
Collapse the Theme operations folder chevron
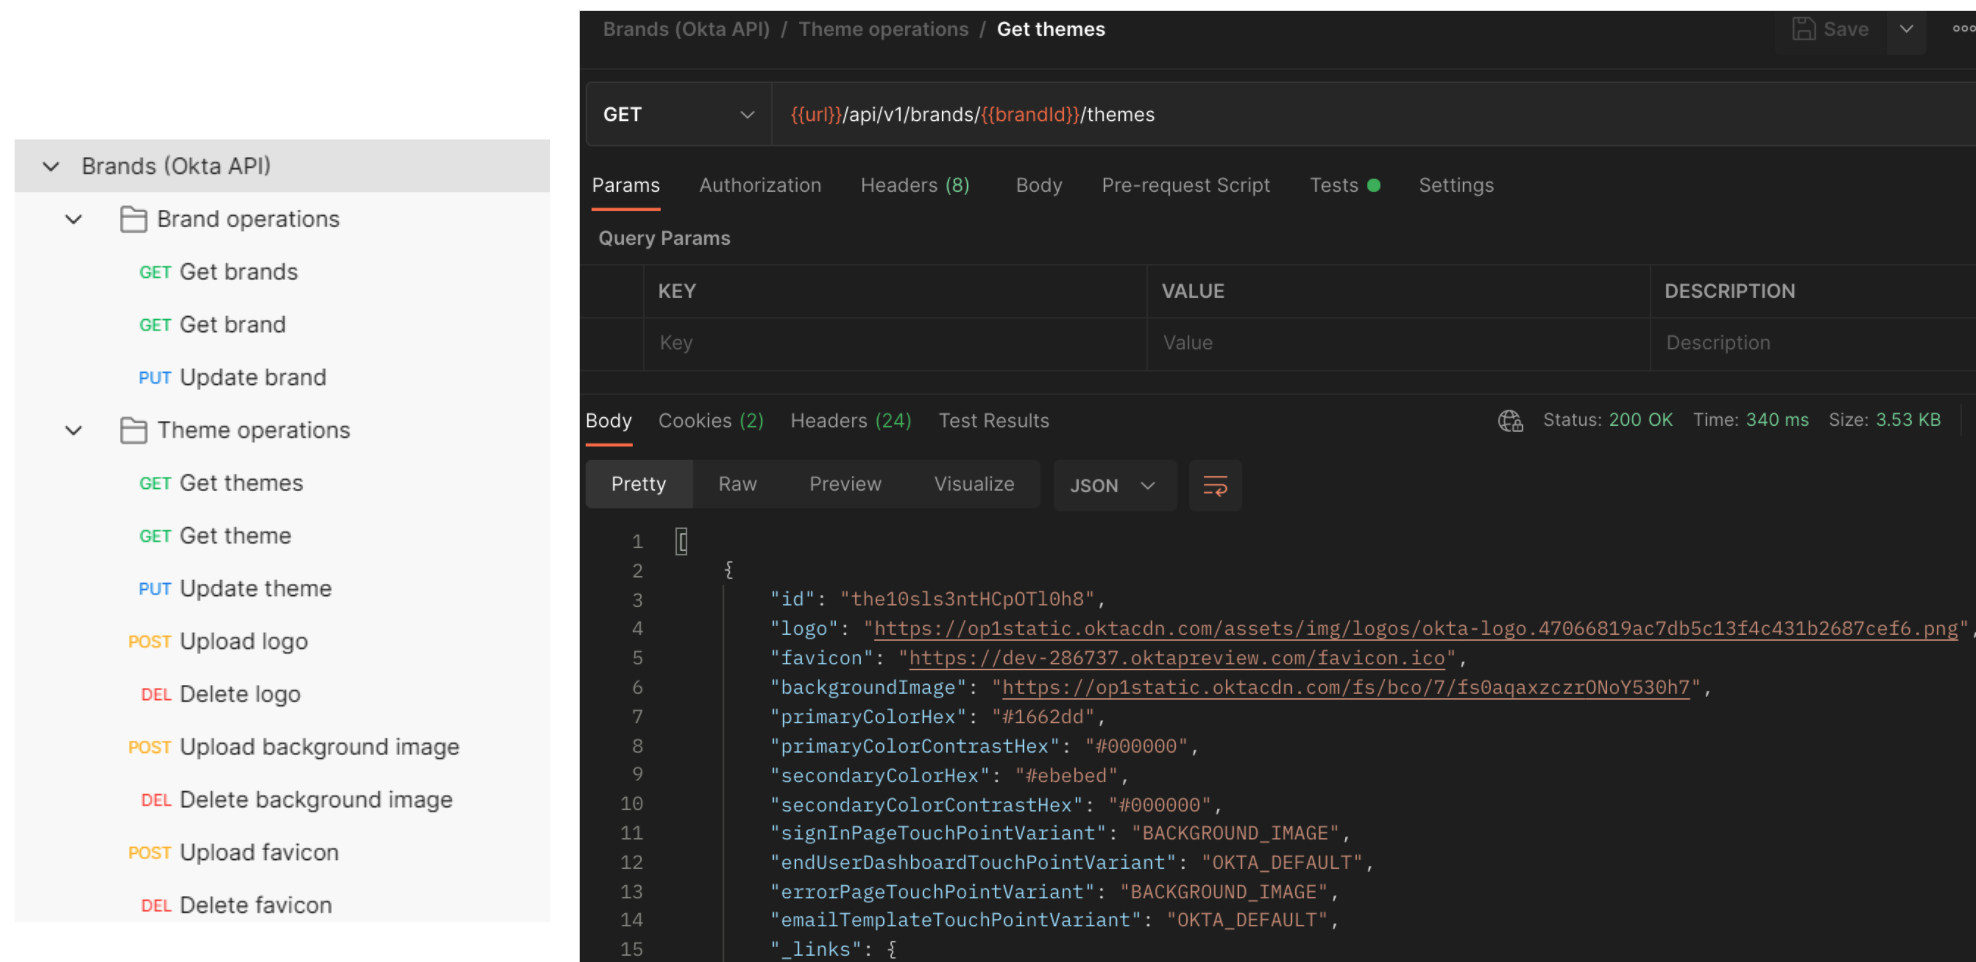pyautogui.click(x=74, y=430)
